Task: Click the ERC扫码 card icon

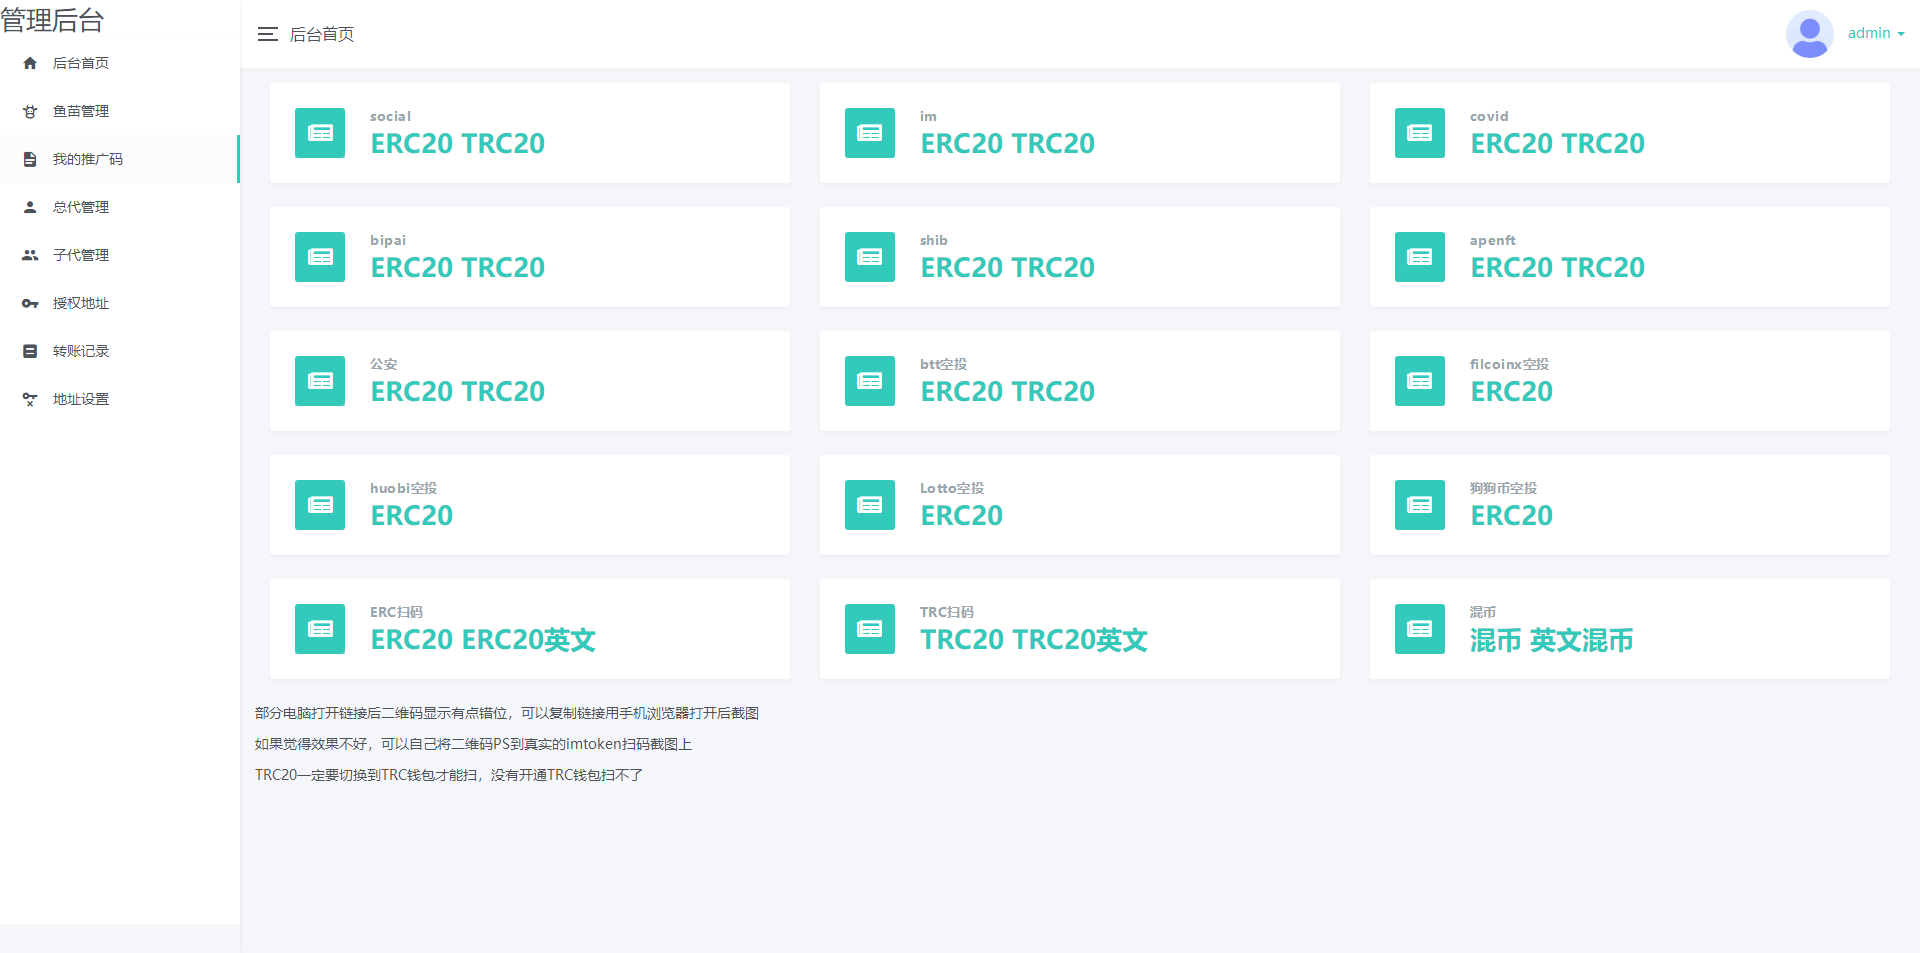Action: 320,629
